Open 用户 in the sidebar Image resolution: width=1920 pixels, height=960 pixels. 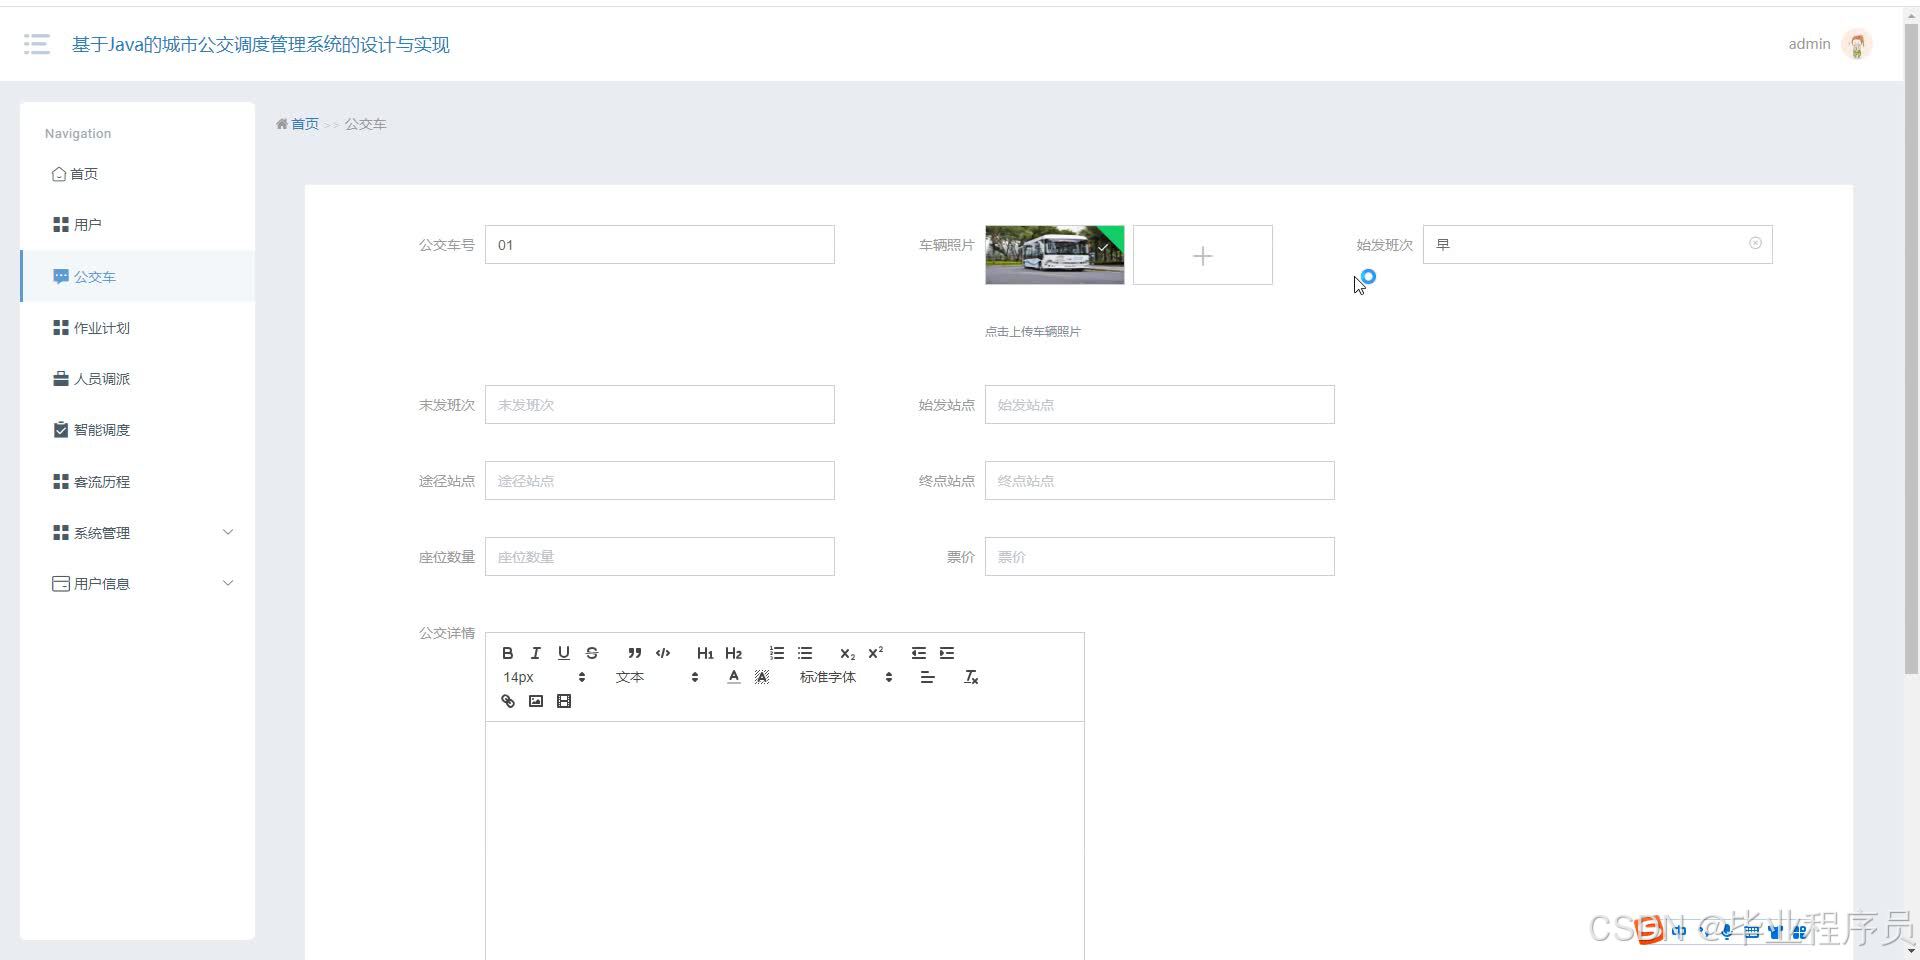pos(137,225)
